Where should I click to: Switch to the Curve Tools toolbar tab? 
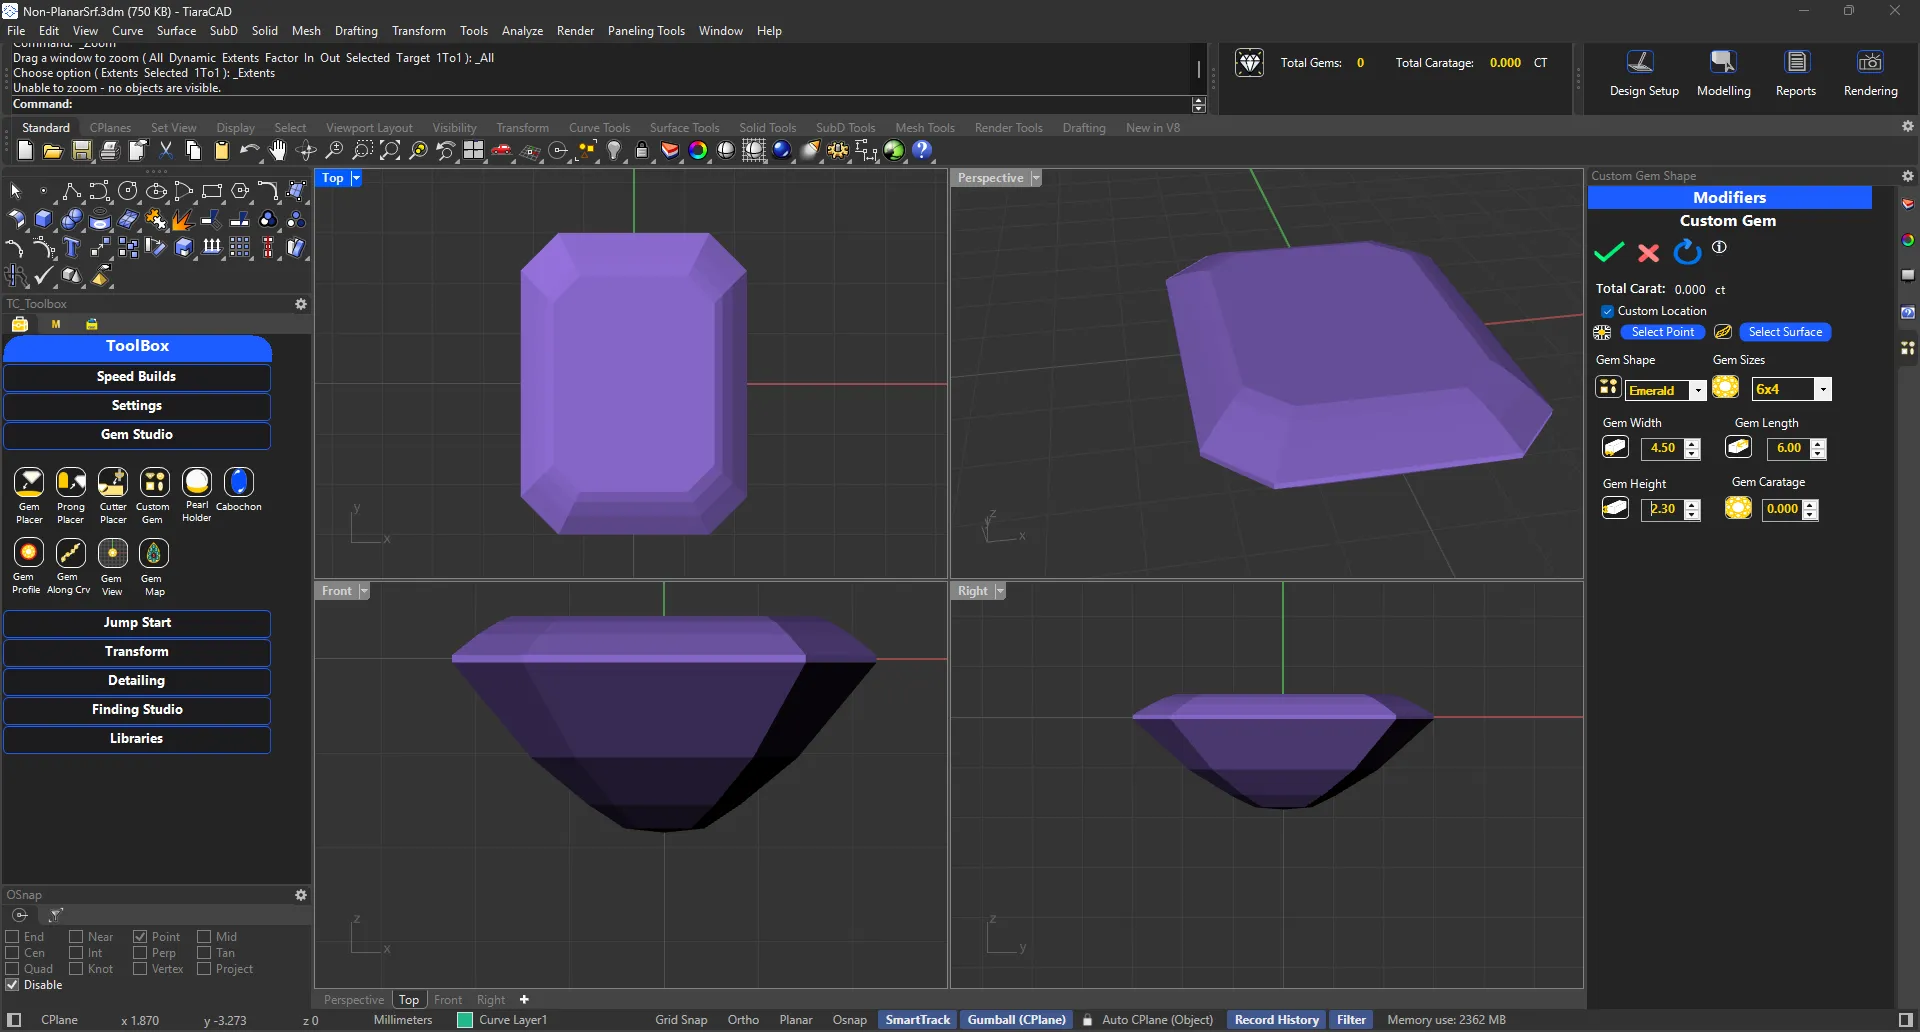coord(599,128)
